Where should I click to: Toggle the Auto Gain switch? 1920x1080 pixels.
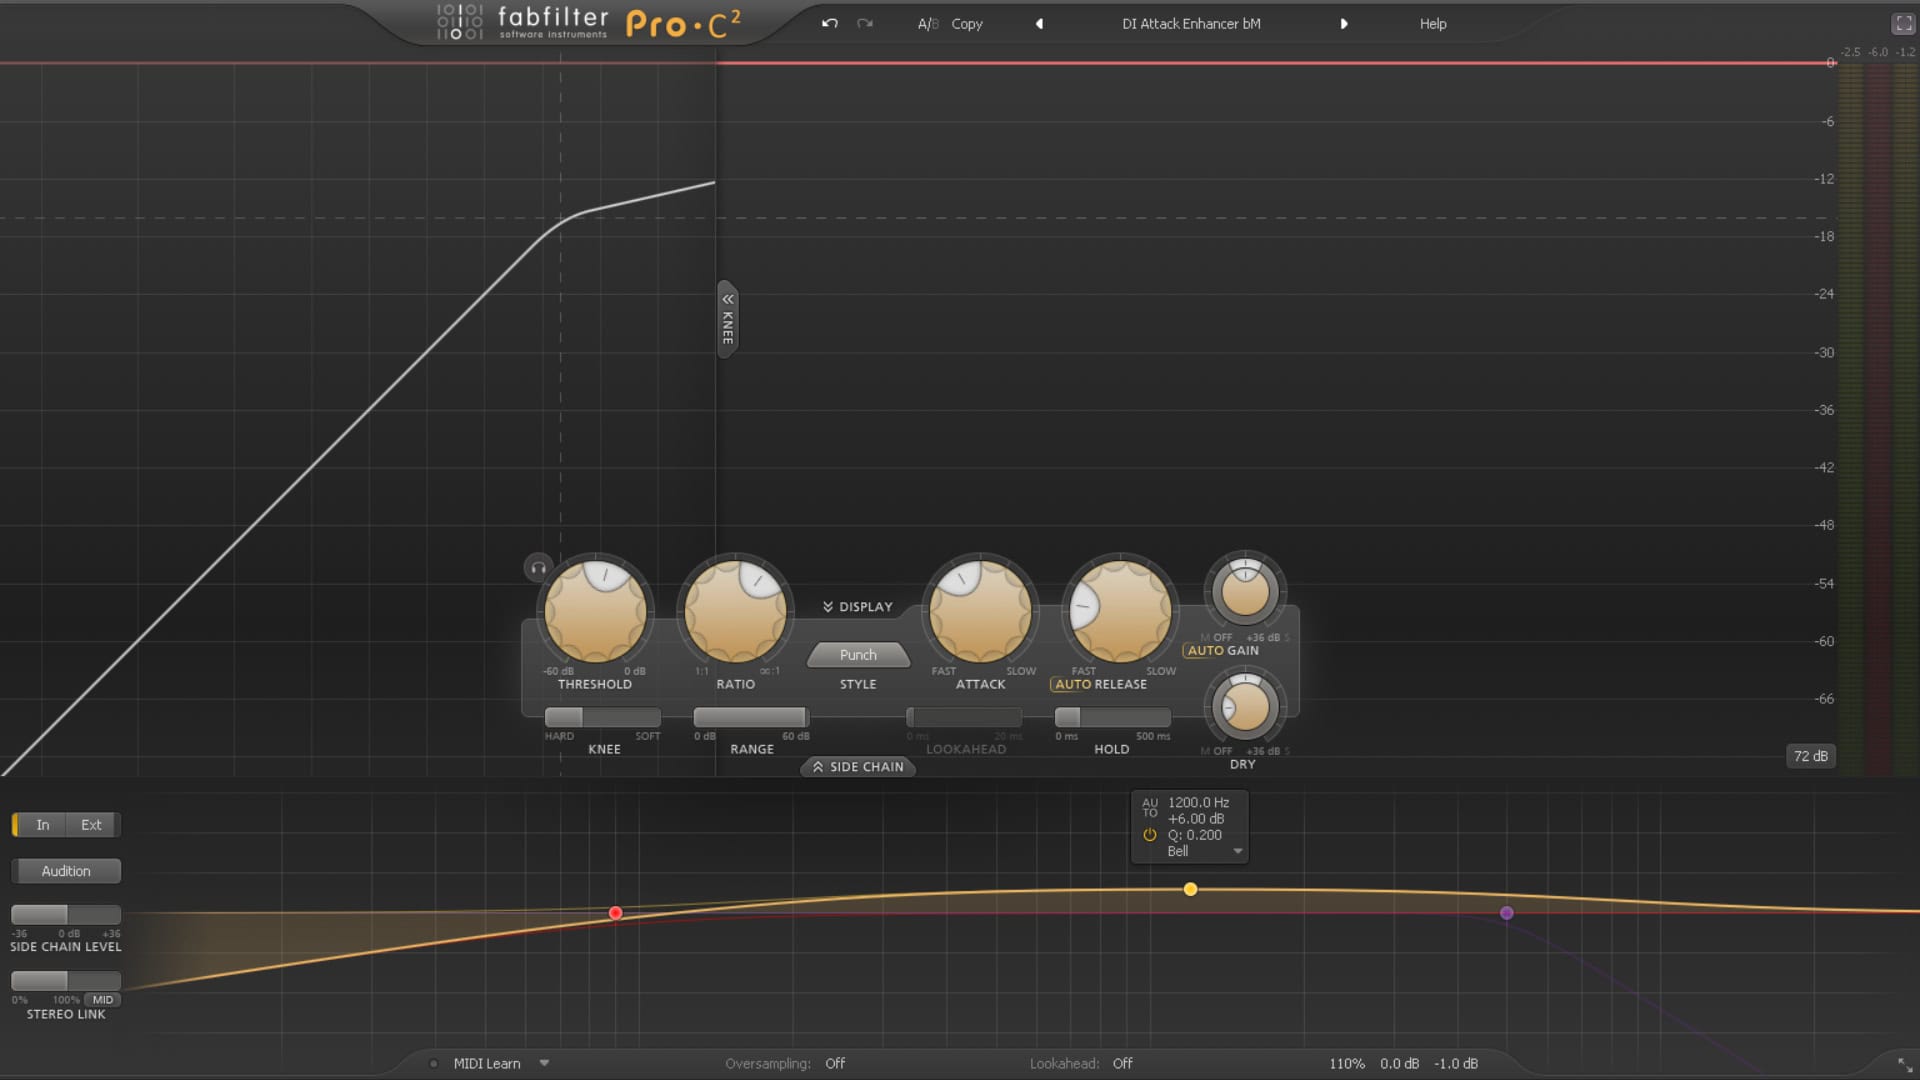(x=1205, y=650)
